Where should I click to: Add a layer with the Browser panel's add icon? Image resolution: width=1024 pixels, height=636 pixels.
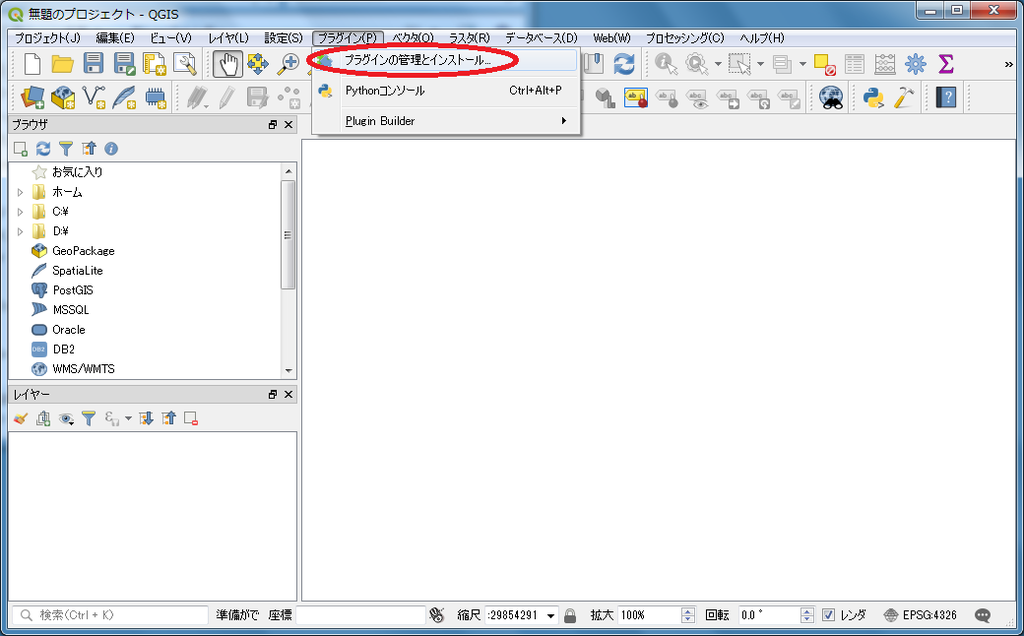coord(21,149)
